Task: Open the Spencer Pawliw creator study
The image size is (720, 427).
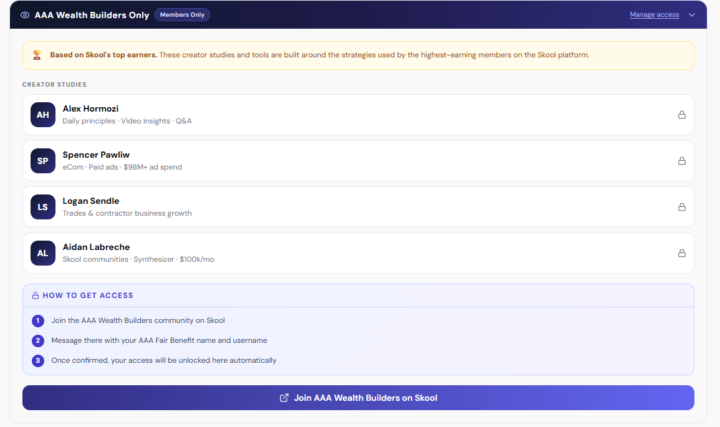Action: coord(358,161)
